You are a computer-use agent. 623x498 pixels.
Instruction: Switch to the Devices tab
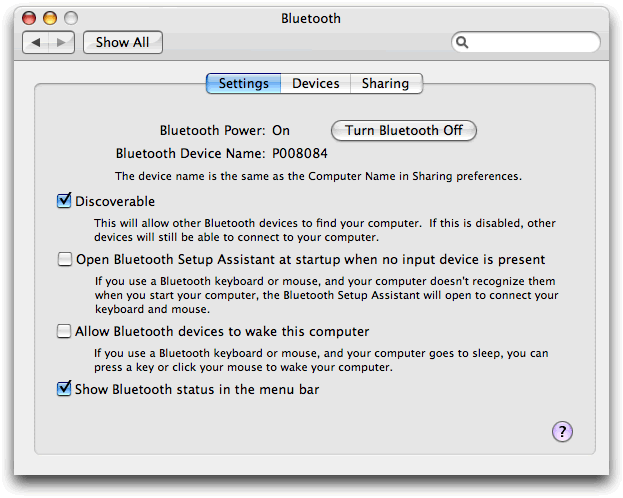pyautogui.click(x=315, y=84)
